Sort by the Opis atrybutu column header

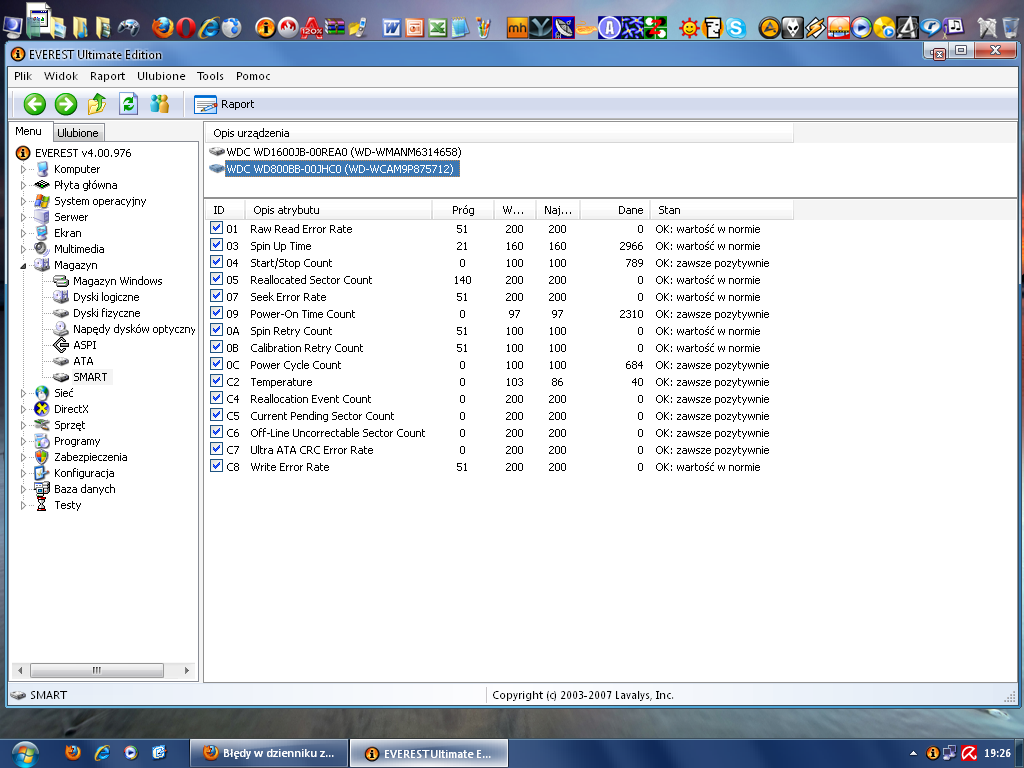coord(338,210)
